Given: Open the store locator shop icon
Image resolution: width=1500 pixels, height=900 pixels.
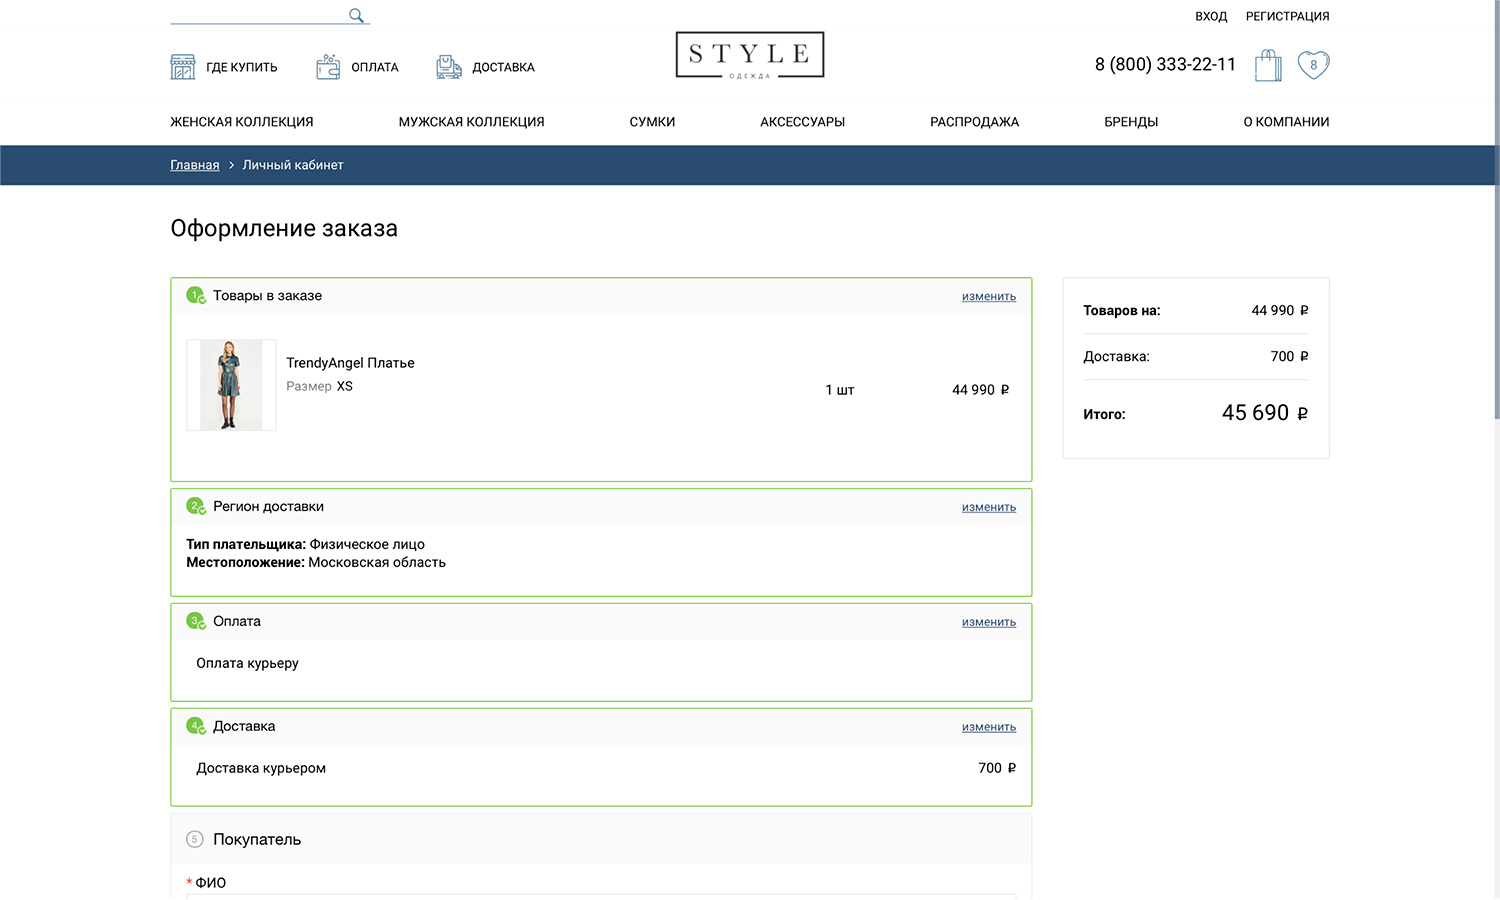Looking at the screenshot, I should pyautogui.click(x=183, y=67).
